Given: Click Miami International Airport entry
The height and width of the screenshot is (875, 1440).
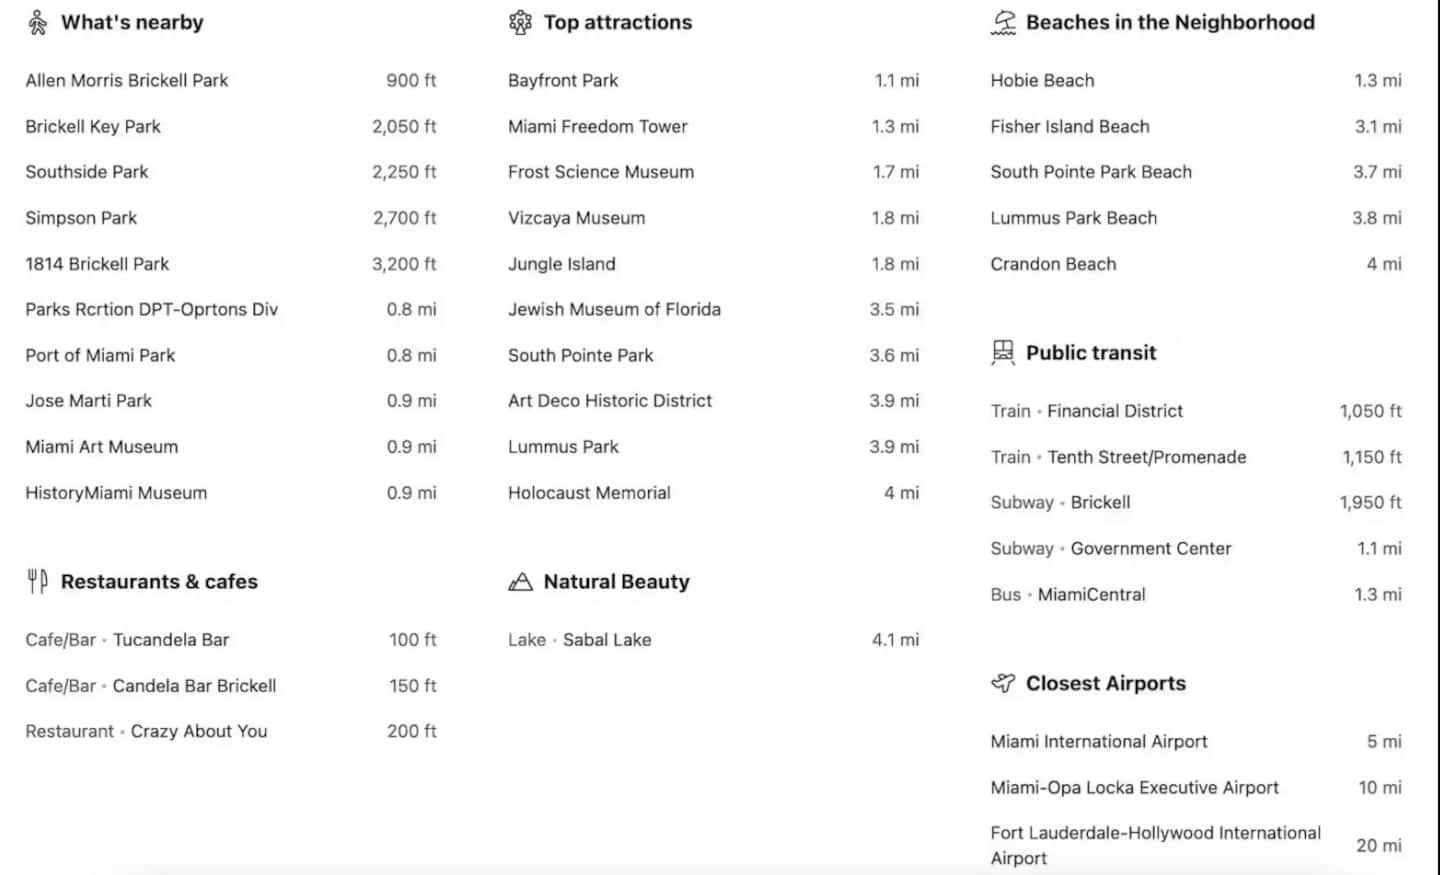Looking at the screenshot, I should coord(1196,741).
